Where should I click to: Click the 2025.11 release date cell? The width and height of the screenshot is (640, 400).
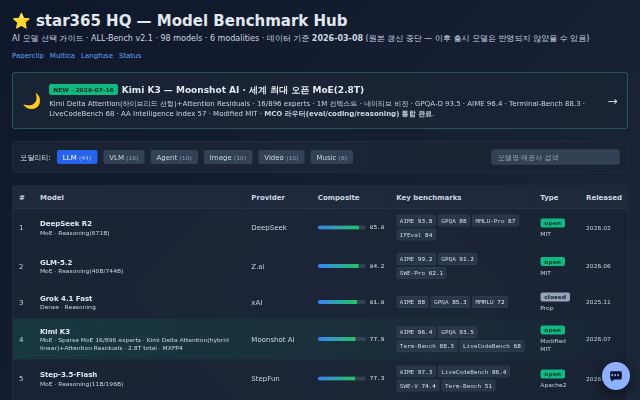click(598, 302)
